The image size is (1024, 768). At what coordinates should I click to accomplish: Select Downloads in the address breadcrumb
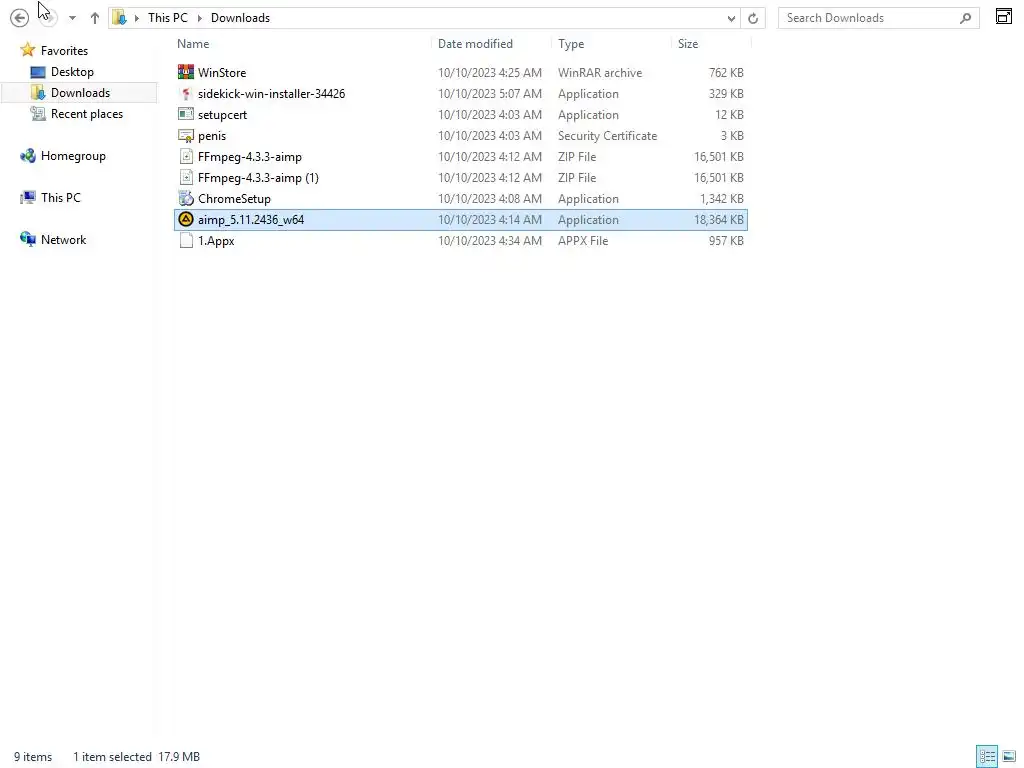240,18
